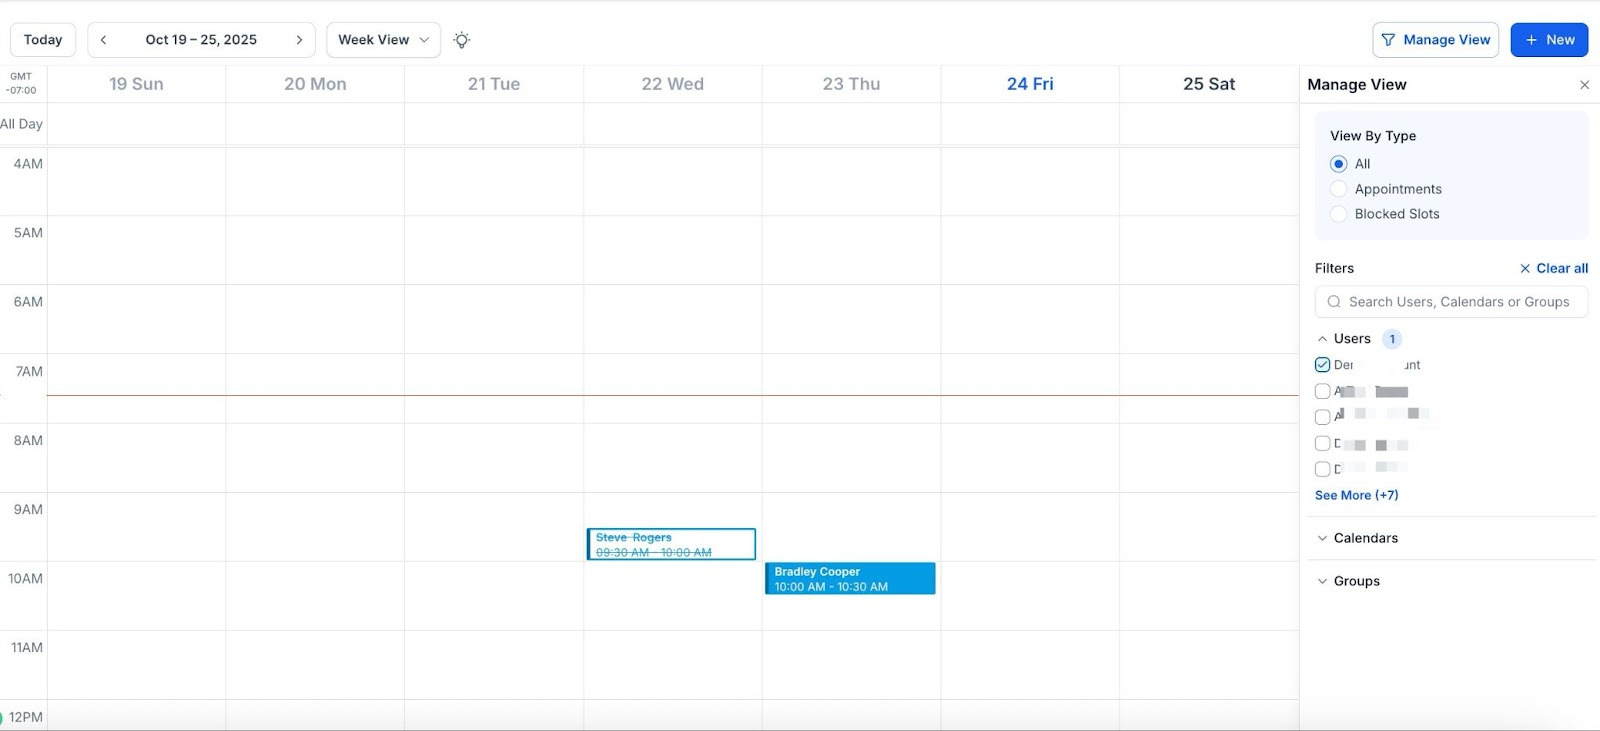Expand the Calendars filter section

click(1322, 538)
